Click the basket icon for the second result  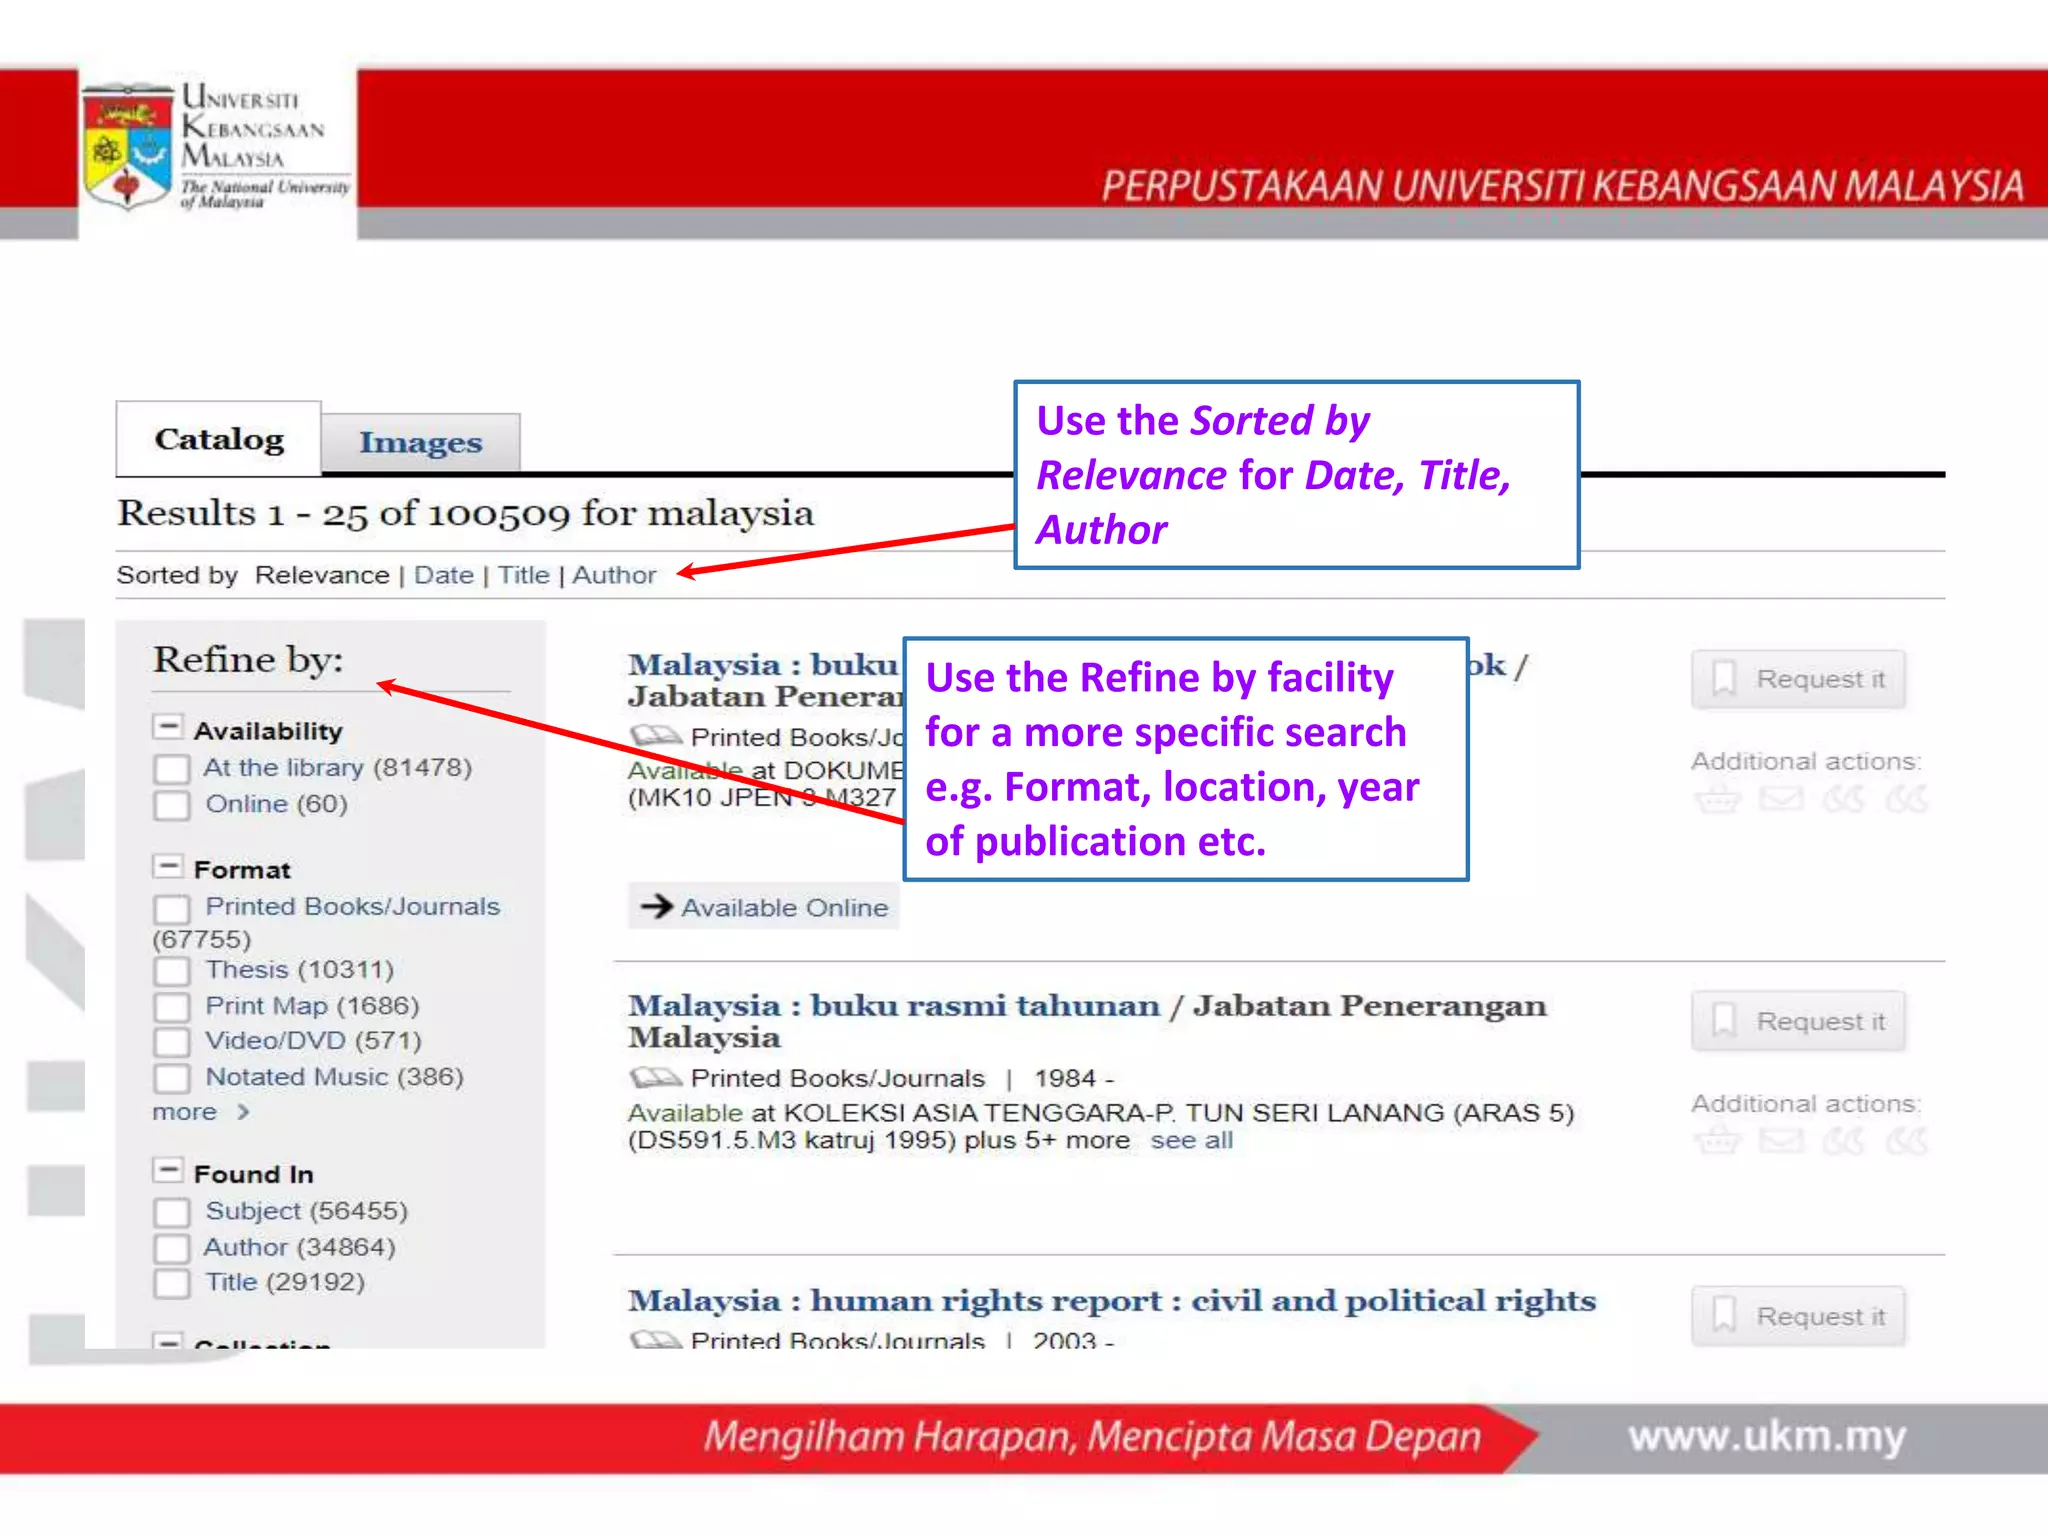[1717, 1141]
